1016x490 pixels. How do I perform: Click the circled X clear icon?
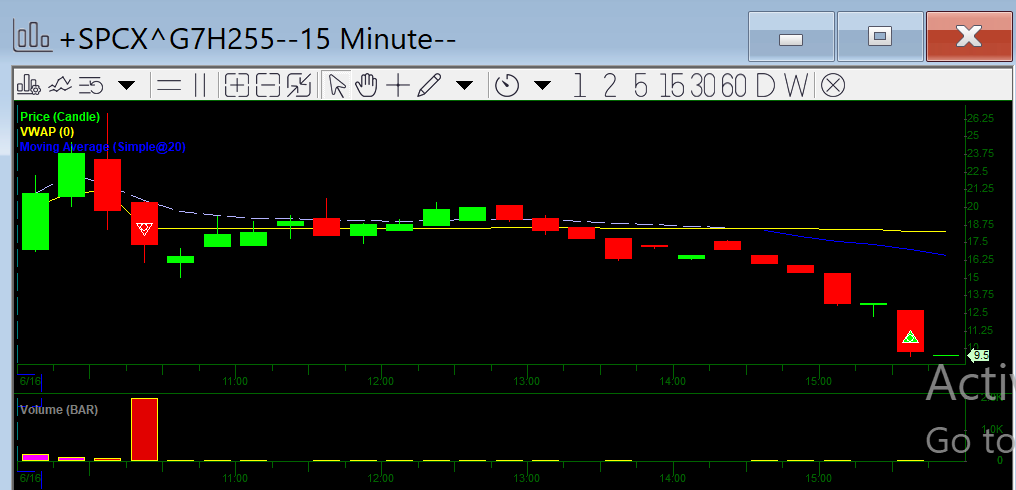tap(833, 85)
